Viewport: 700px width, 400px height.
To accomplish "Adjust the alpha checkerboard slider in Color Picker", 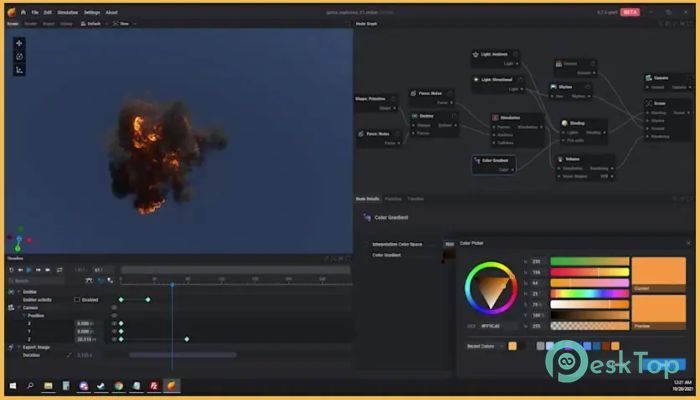I will pos(590,326).
